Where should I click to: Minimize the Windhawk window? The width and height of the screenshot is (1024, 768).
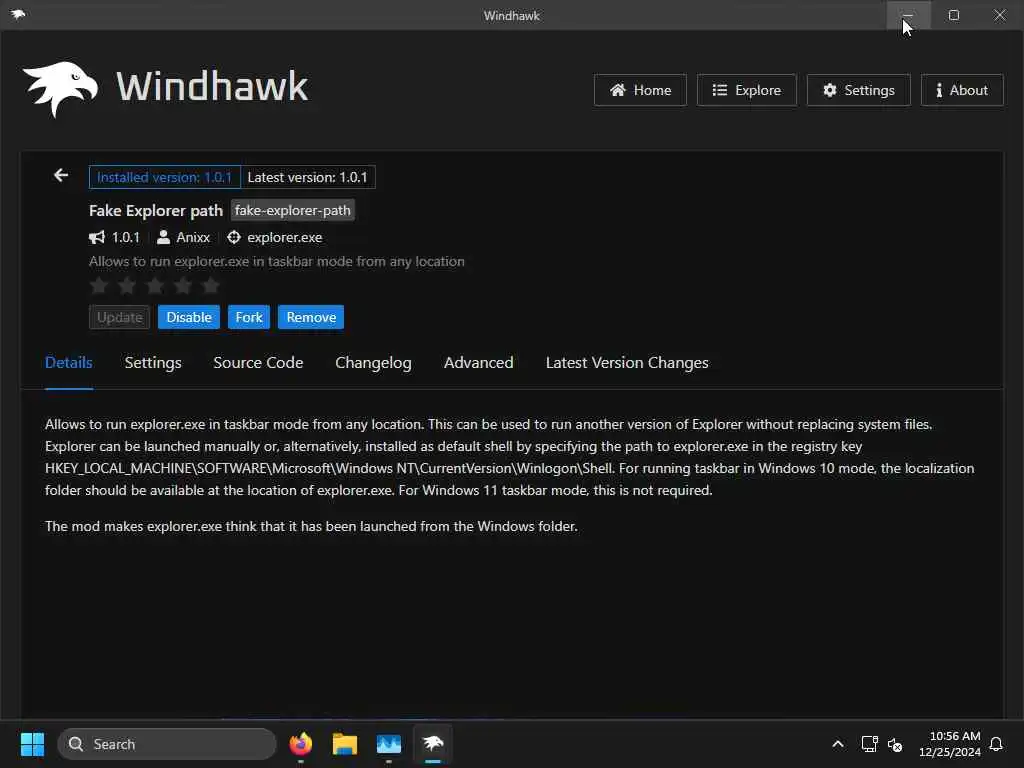908,15
